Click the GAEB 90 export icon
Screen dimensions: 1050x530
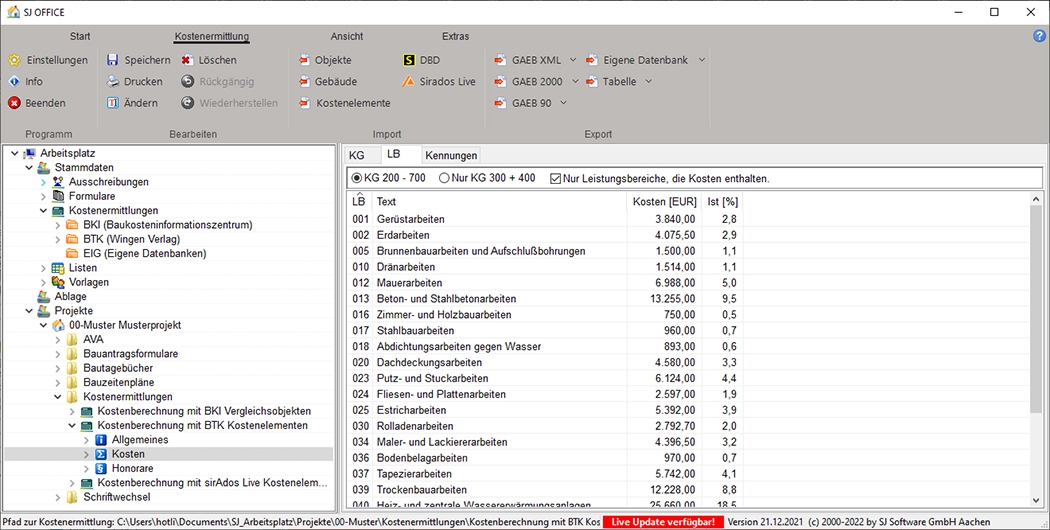[500, 103]
